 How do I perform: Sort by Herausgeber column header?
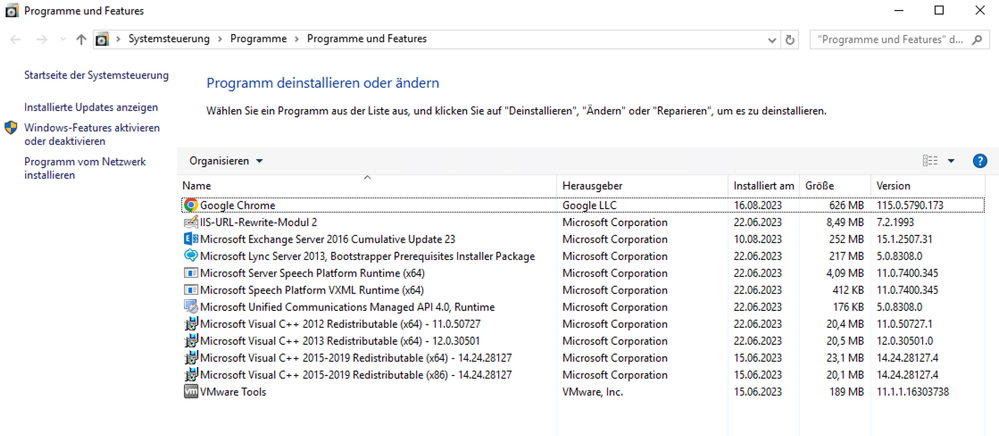tap(642, 186)
